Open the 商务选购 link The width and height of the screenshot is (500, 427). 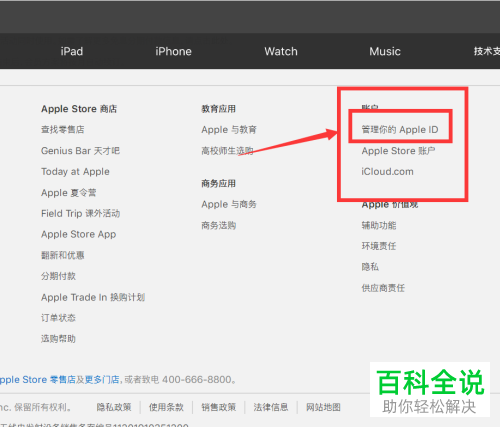pos(219,225)
